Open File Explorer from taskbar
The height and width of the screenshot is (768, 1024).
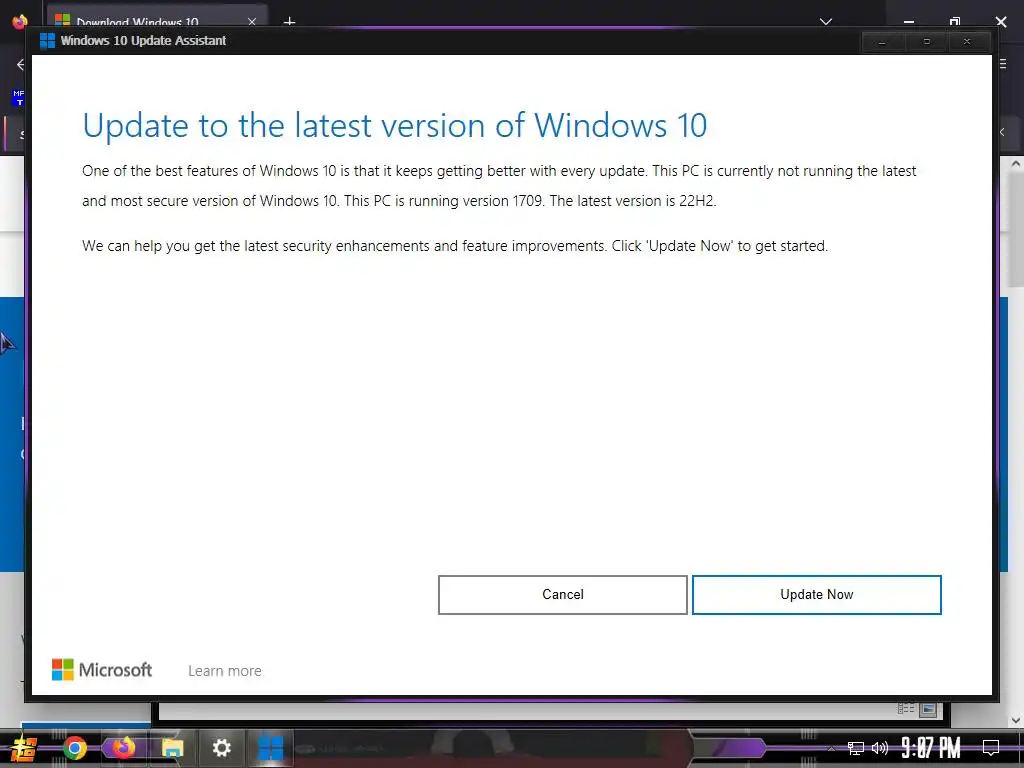(x=172, y=748)
